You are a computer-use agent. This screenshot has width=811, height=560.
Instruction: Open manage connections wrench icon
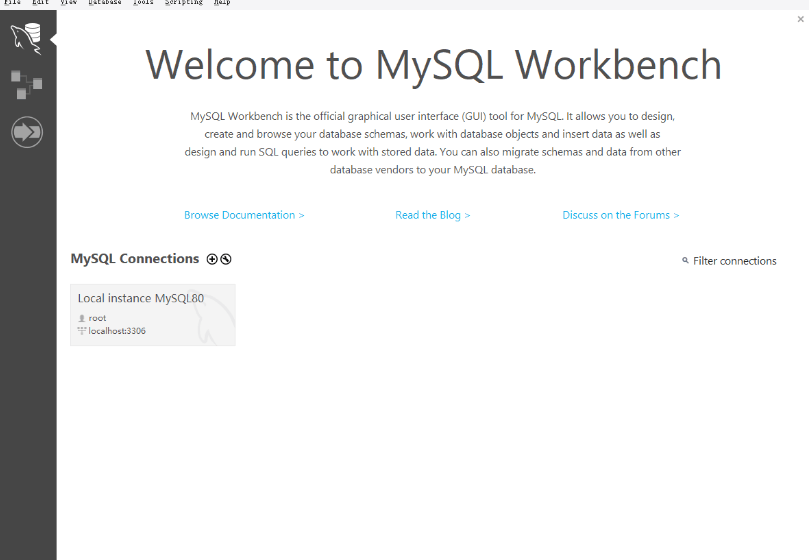click(226, 259)
